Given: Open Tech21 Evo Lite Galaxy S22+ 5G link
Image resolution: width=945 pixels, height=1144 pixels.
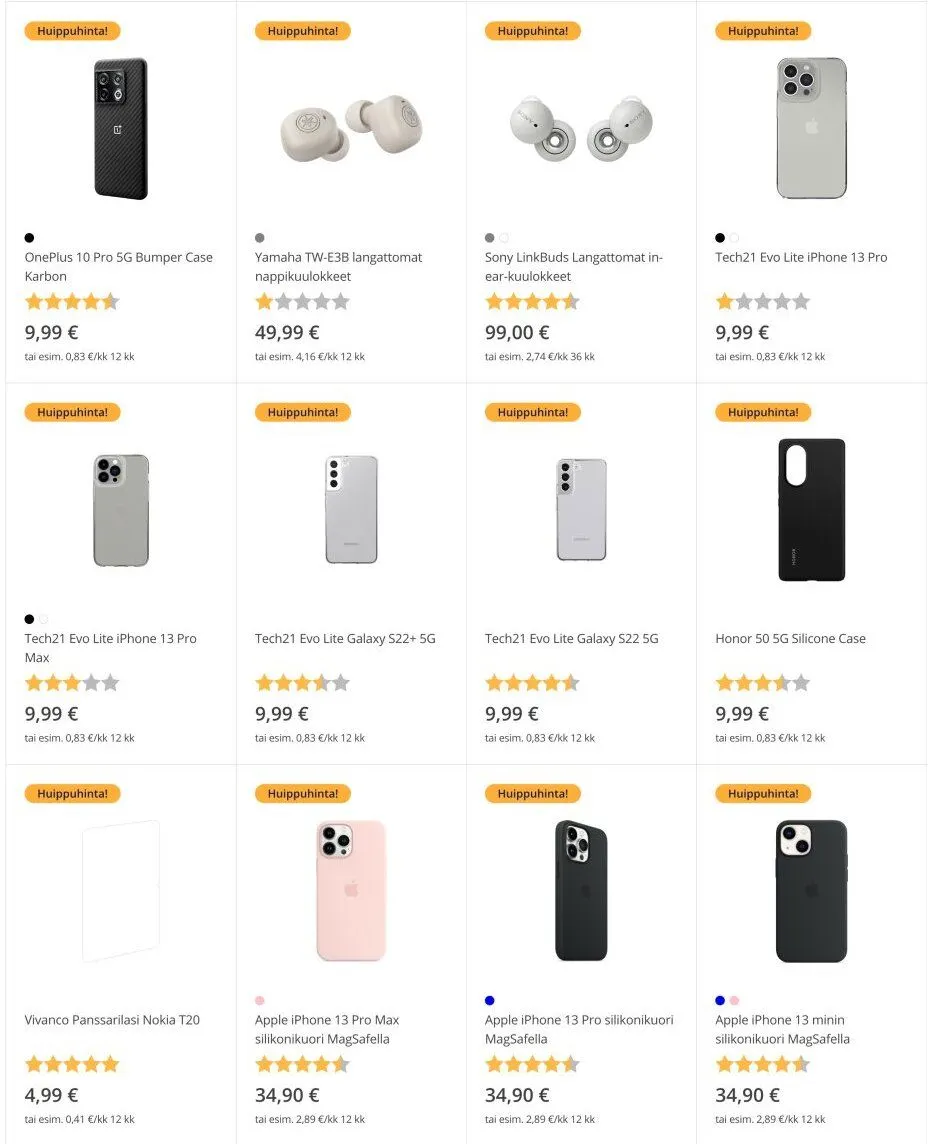Looking at the screenshot, I should 345,639.
